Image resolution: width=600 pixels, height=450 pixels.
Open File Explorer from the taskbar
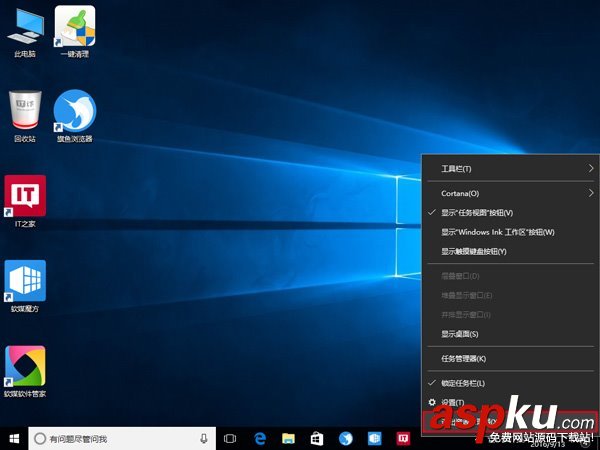tap(289, 439)
